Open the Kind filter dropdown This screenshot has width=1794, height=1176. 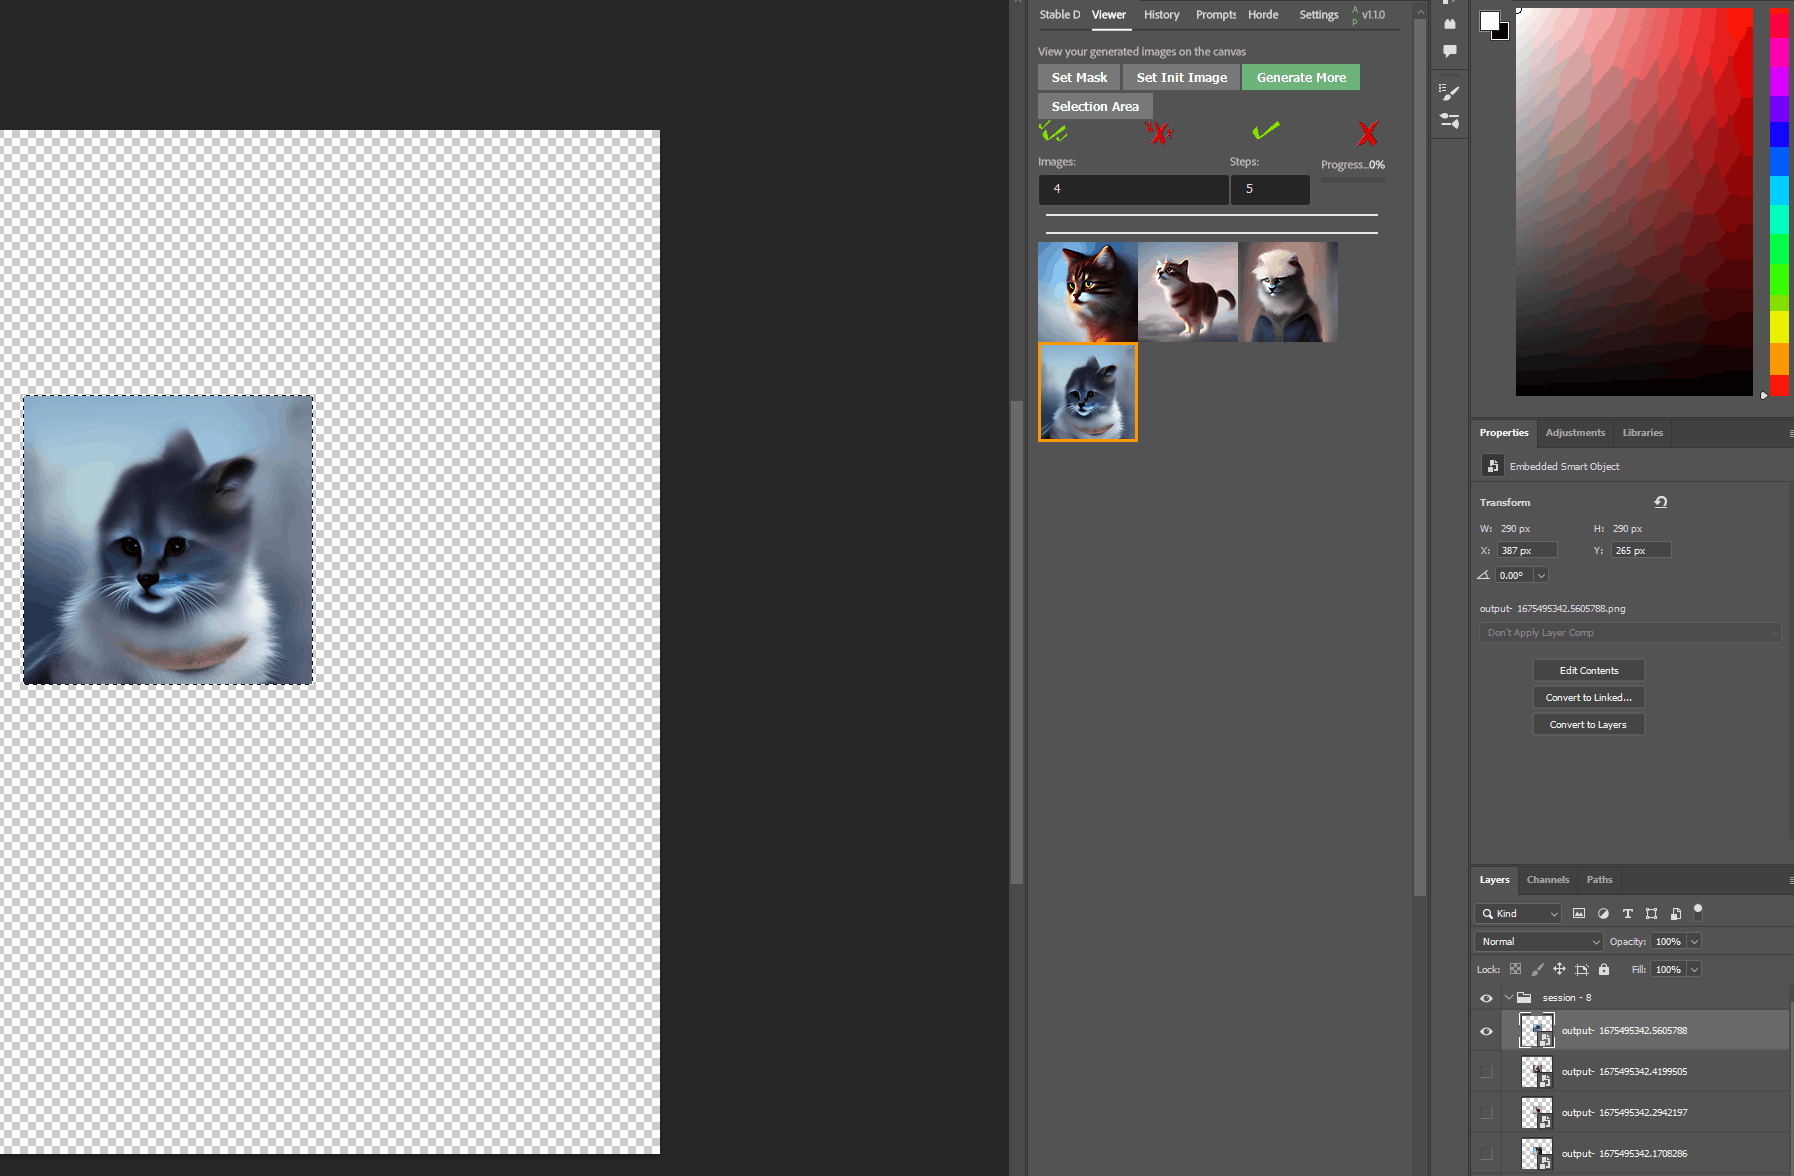[1517, 913]
